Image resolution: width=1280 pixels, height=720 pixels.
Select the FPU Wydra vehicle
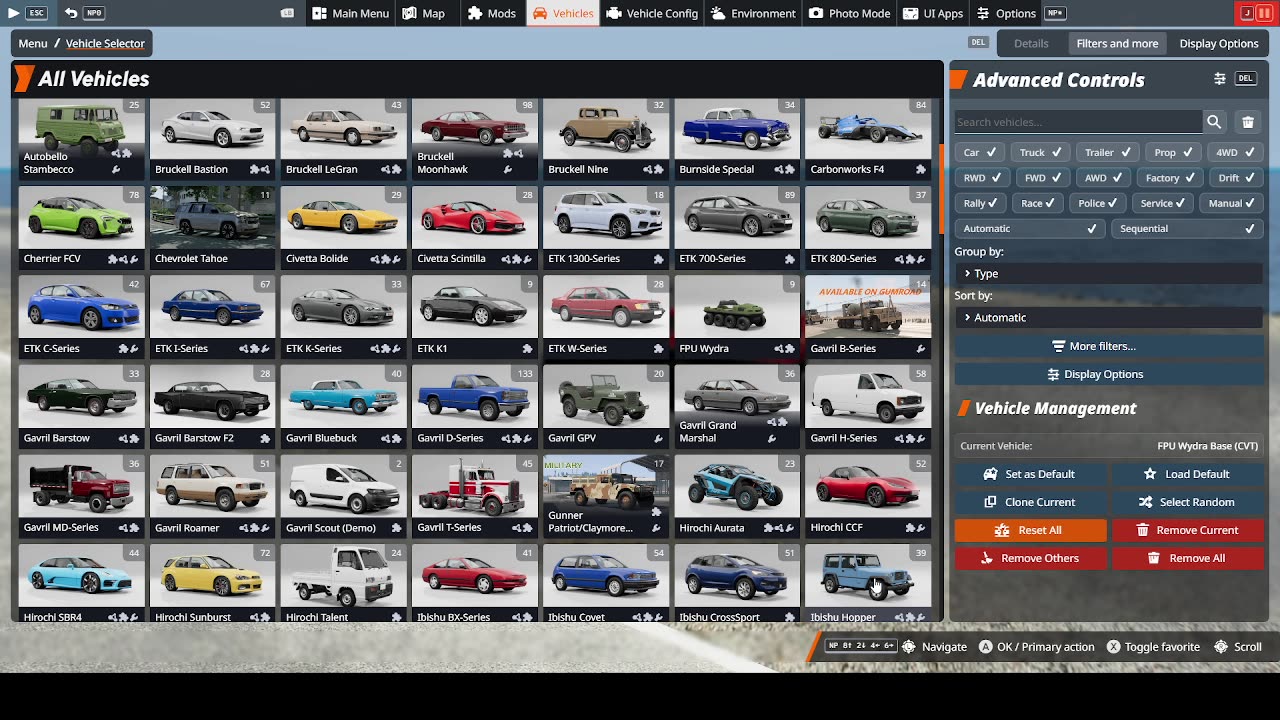point(736,317)
